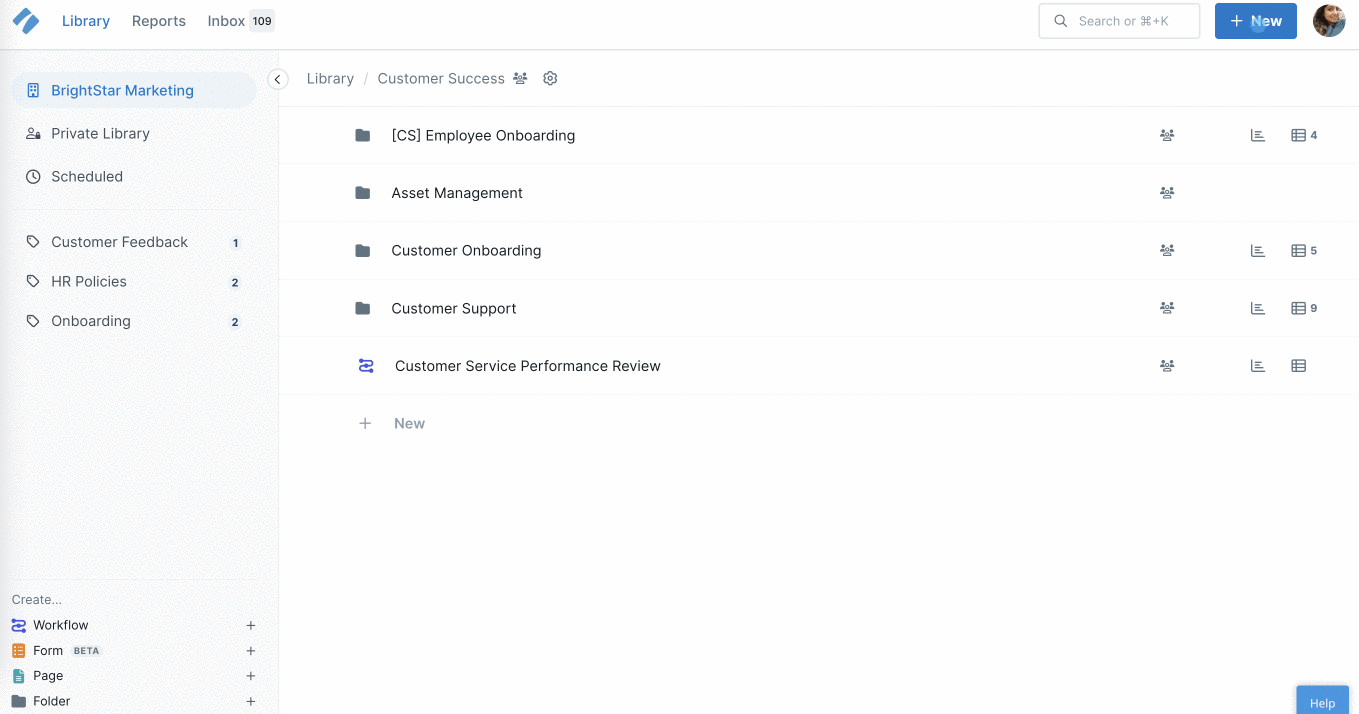This screenshot has height=714, width=1359.
Task: Open table view for Customer Service Performance Review
Action: (1299, 366)
